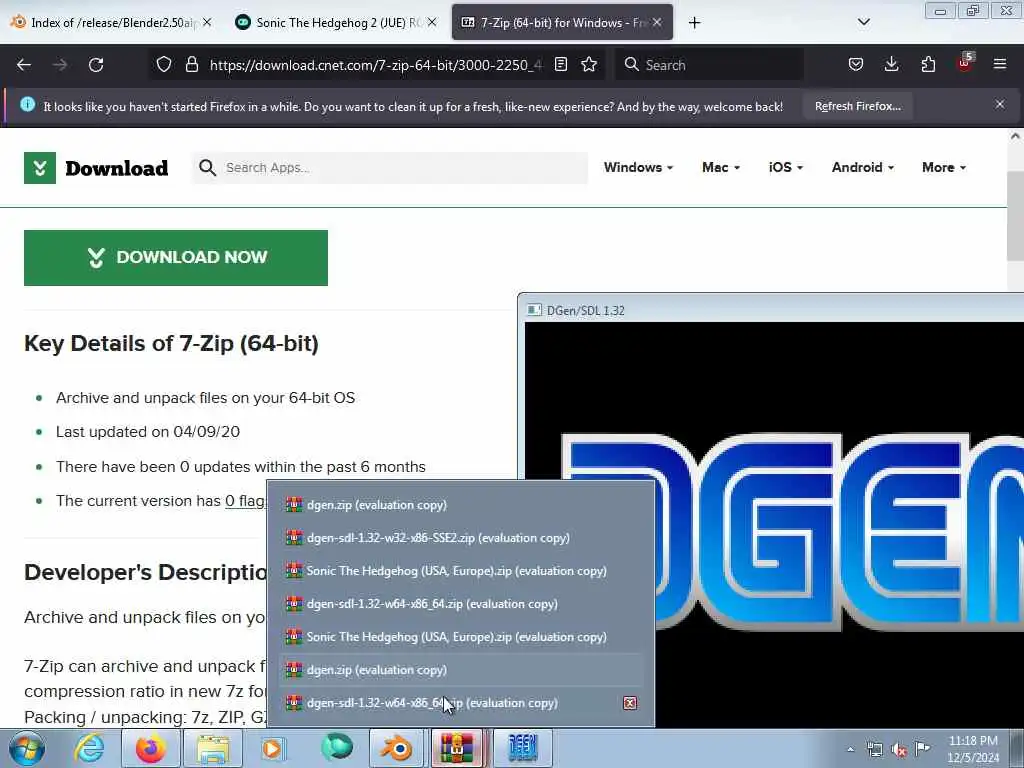Click the Blender taskbar icon
Viewport: 1024px width, 768px height.
(397, 748)
